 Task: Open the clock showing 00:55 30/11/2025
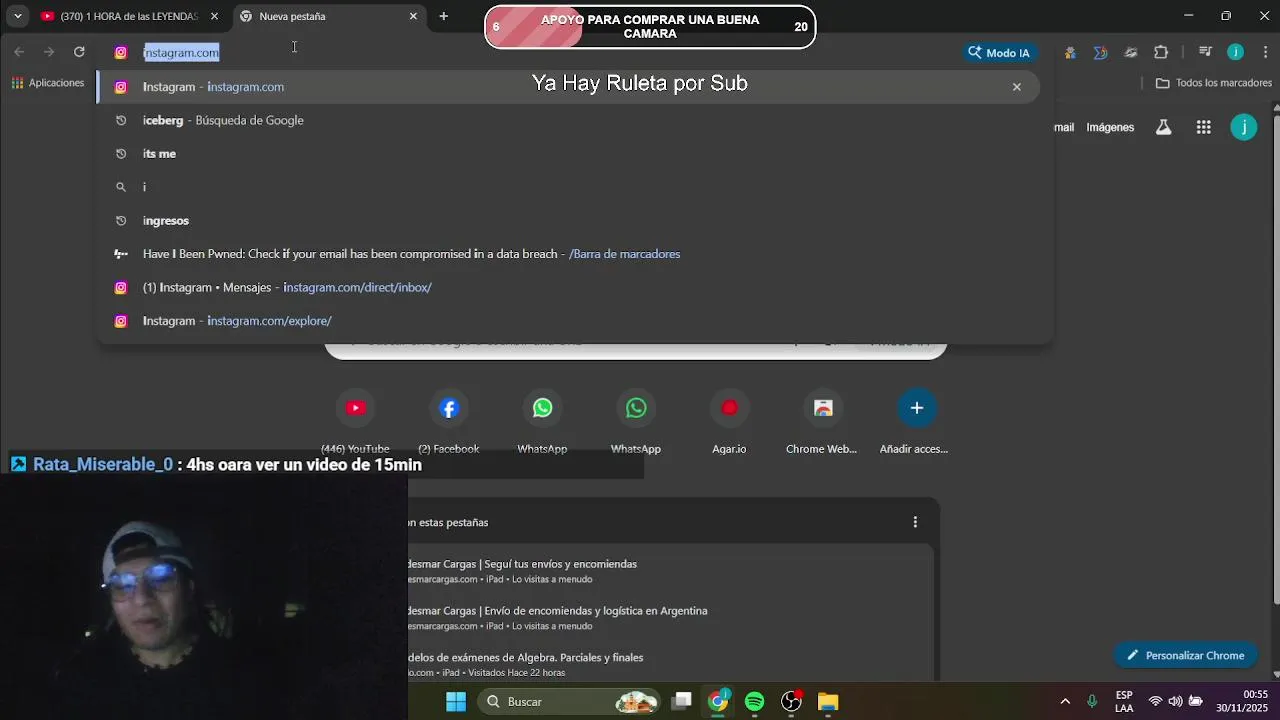click(1242, 701)
